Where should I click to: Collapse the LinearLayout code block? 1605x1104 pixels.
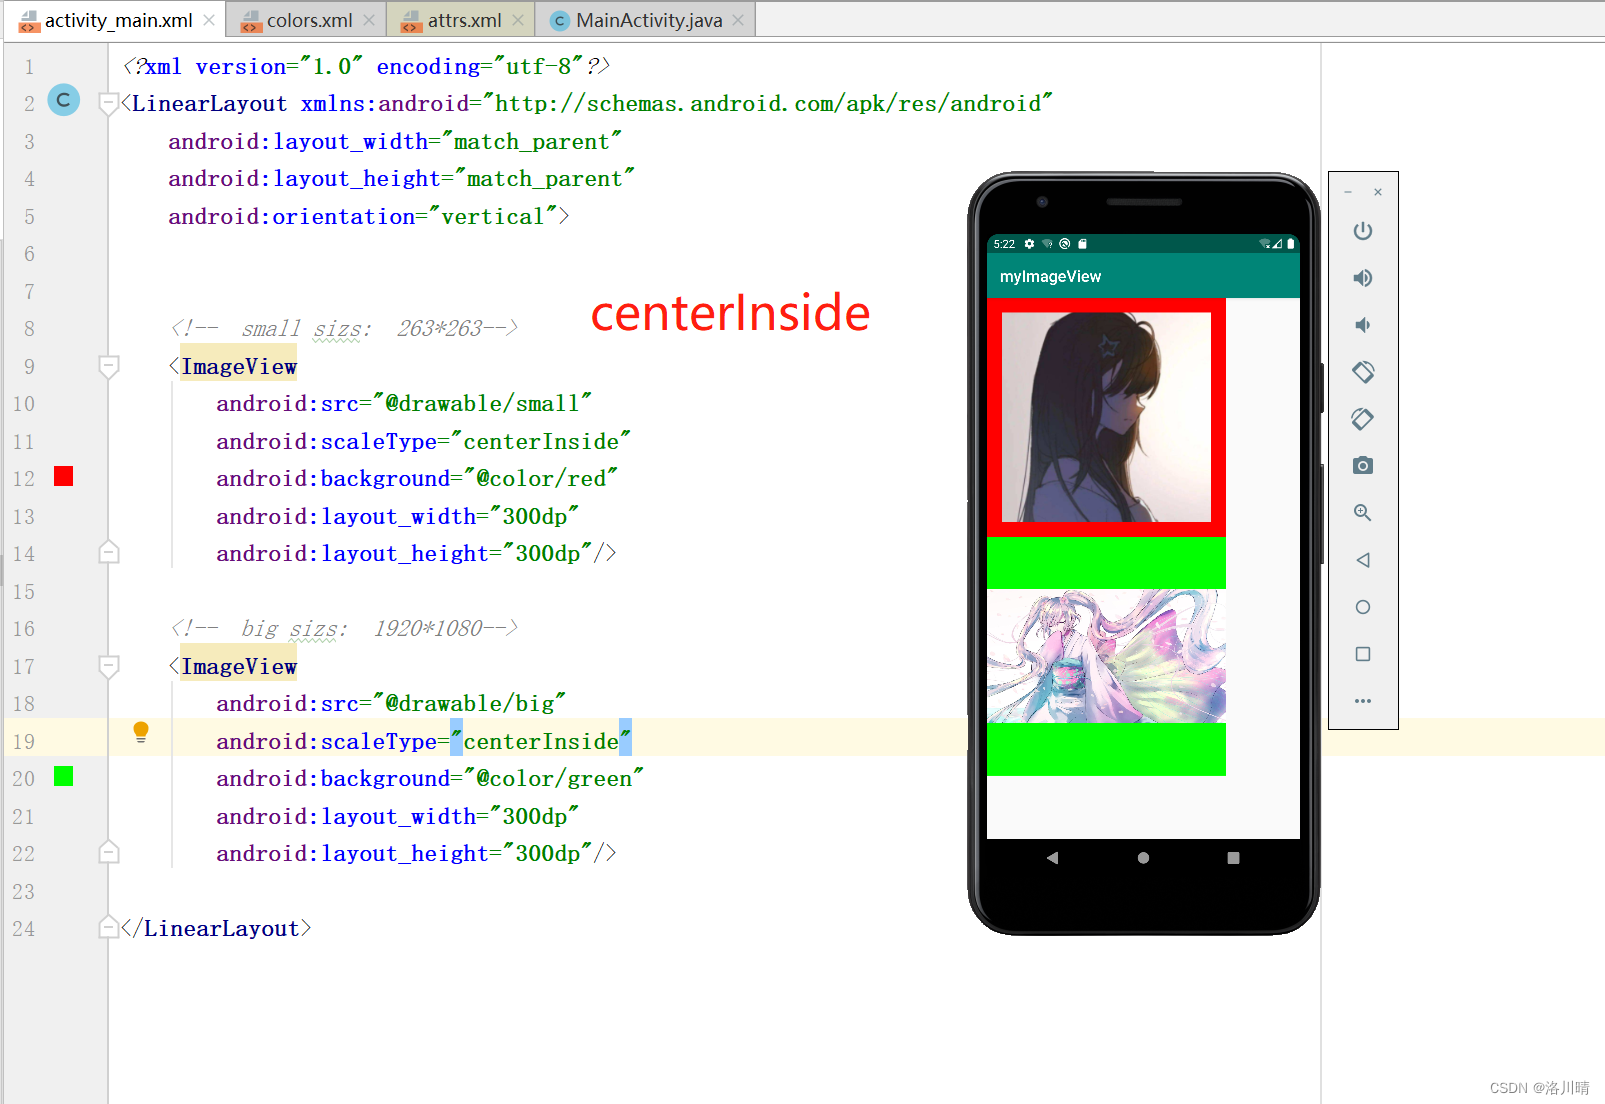[108, 103]
